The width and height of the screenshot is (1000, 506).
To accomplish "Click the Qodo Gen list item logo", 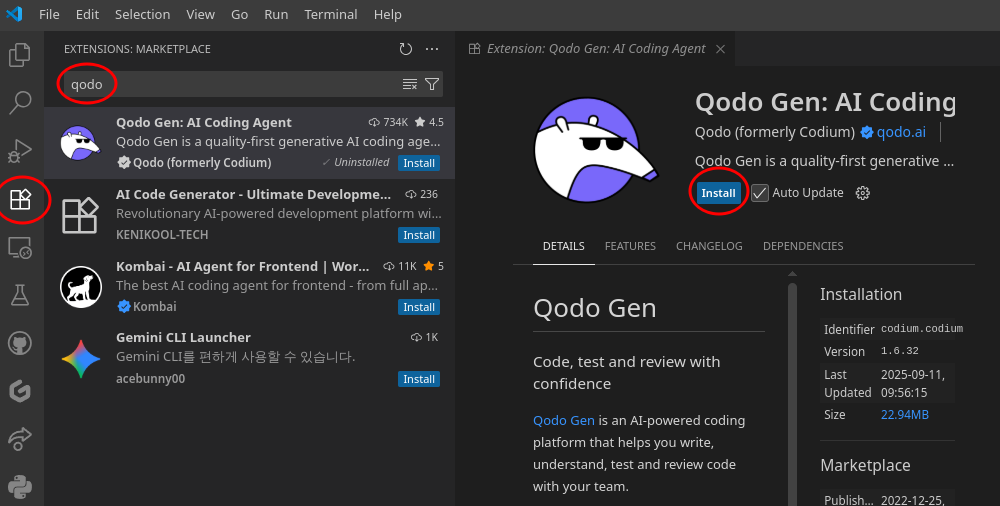I will coord(80,143).
